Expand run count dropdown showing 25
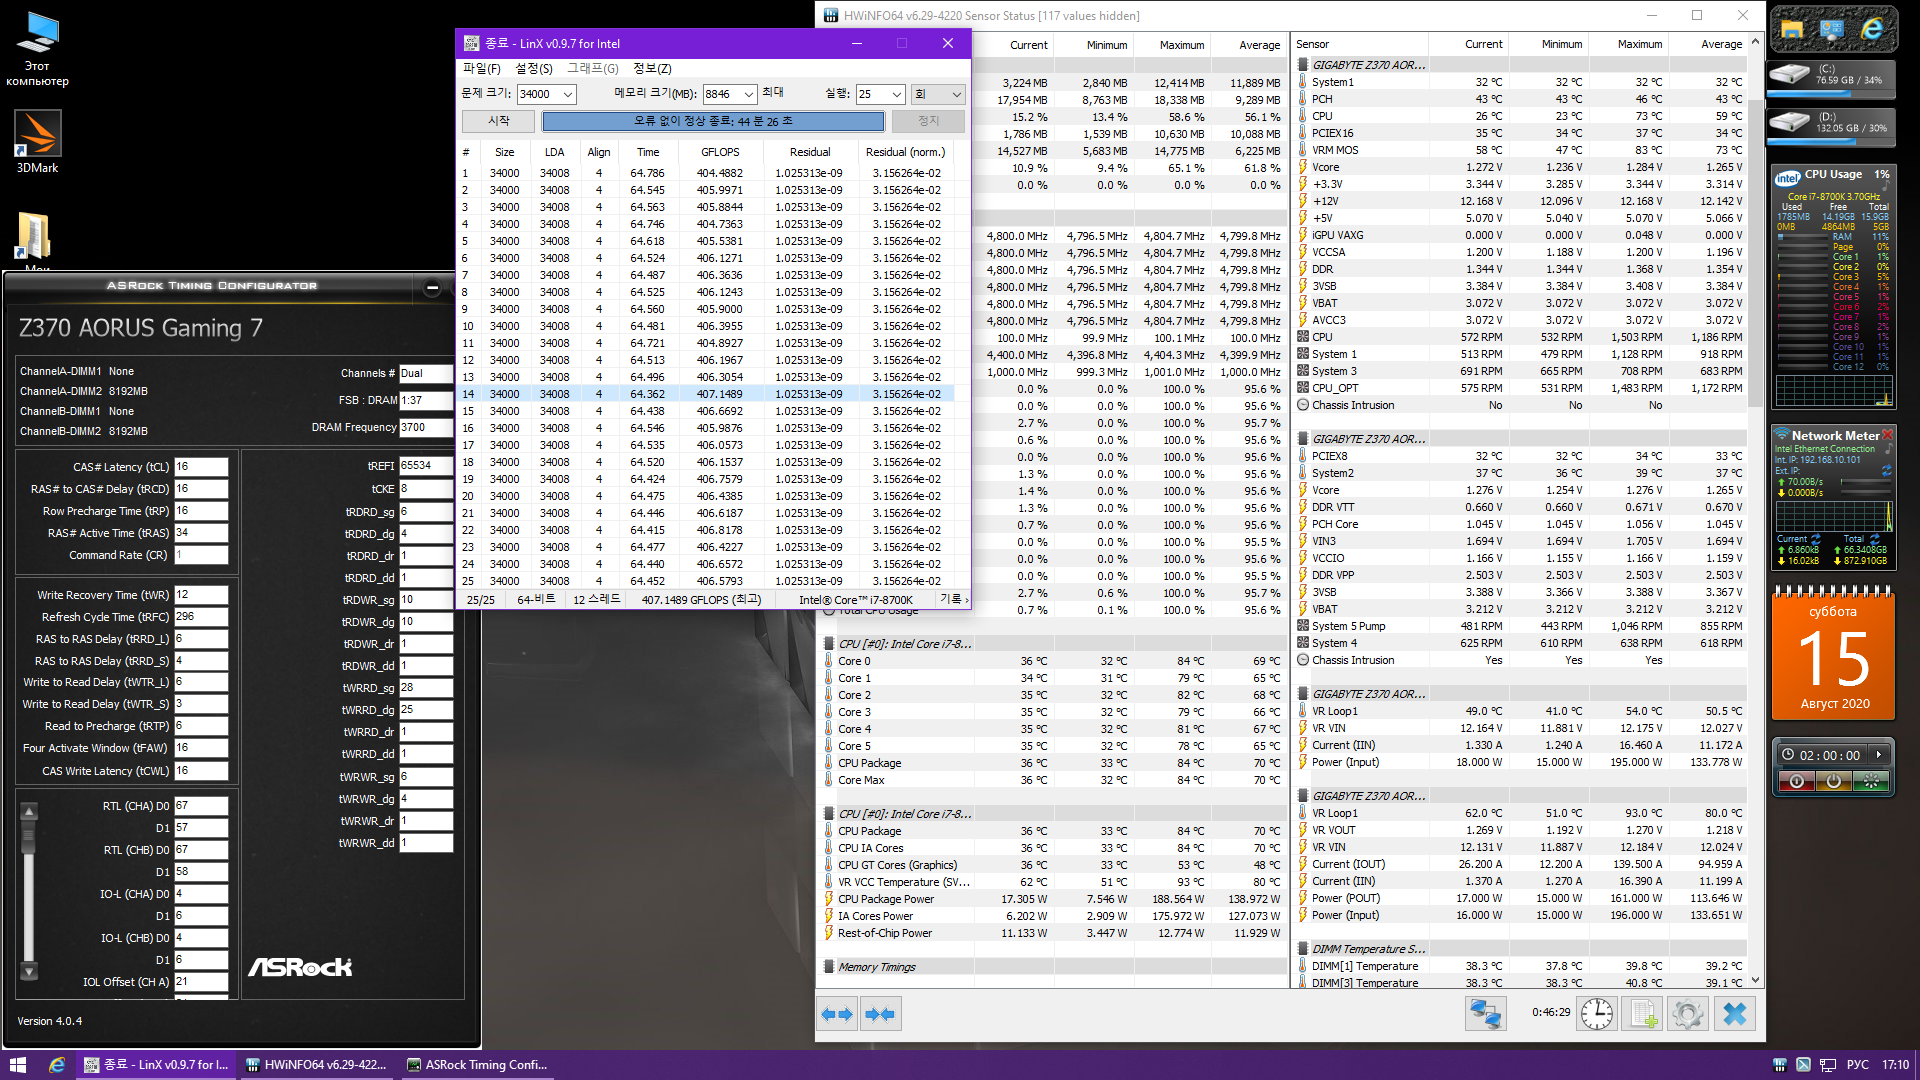 (896, 94)
